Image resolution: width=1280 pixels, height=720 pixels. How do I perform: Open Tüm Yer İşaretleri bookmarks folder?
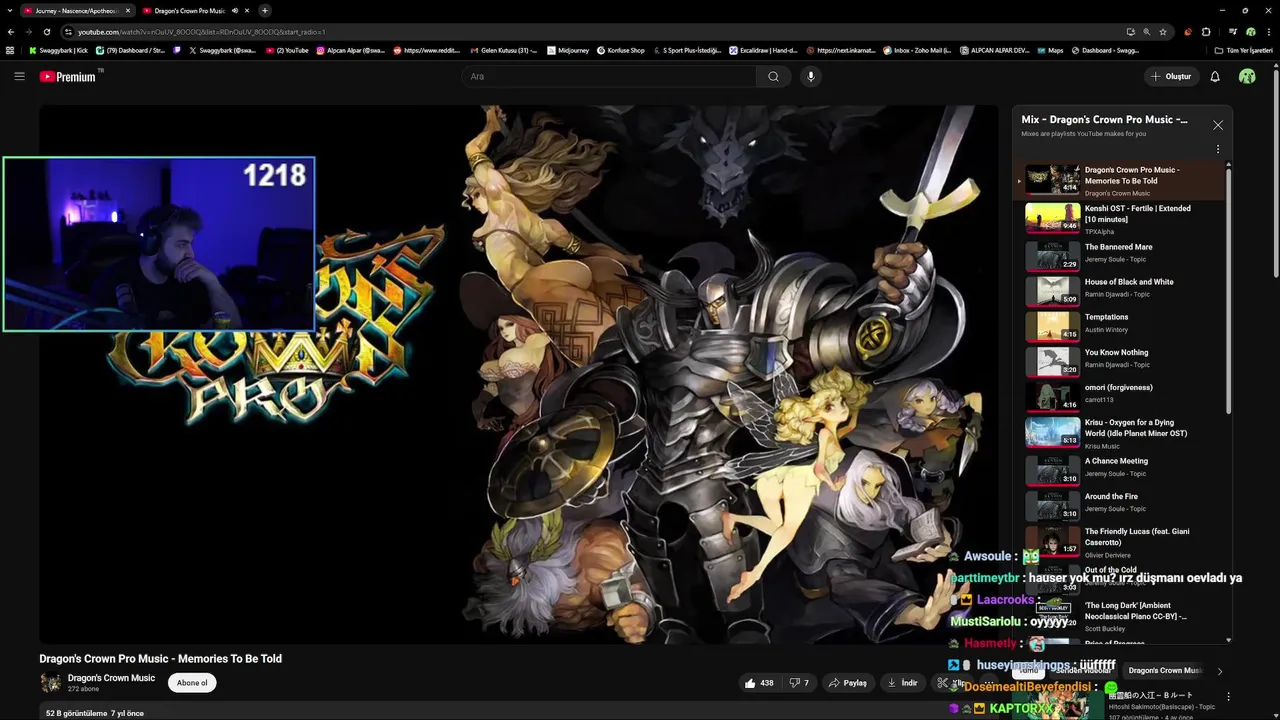(1243, 50)
